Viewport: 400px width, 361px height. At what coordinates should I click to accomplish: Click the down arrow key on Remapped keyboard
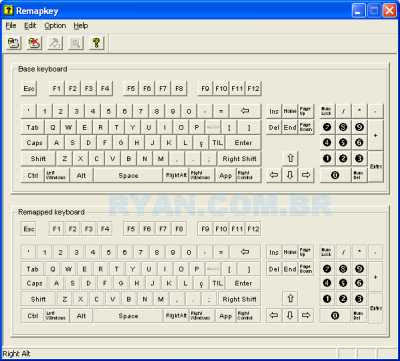[290, 315]
